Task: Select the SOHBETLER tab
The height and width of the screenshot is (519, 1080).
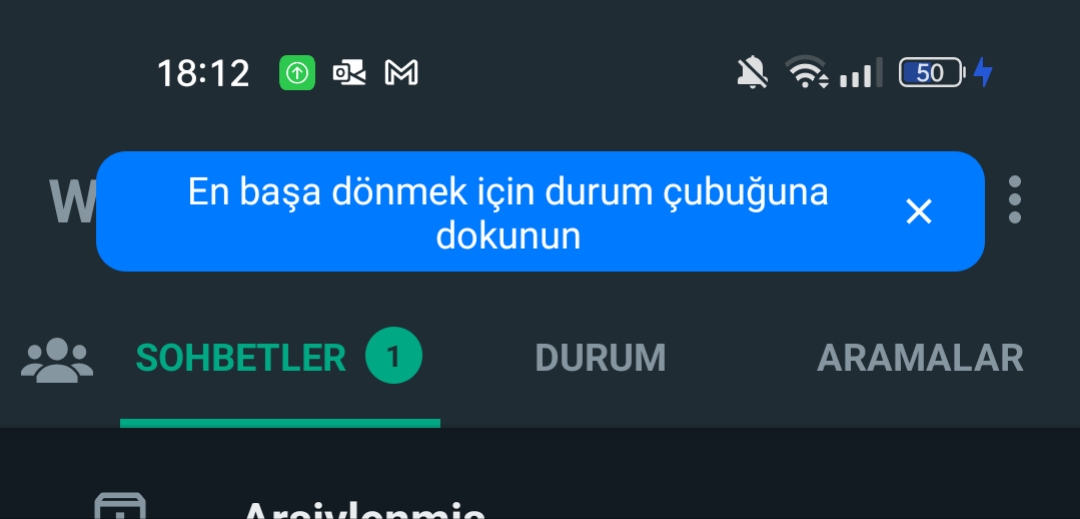Action: (240, 358)
